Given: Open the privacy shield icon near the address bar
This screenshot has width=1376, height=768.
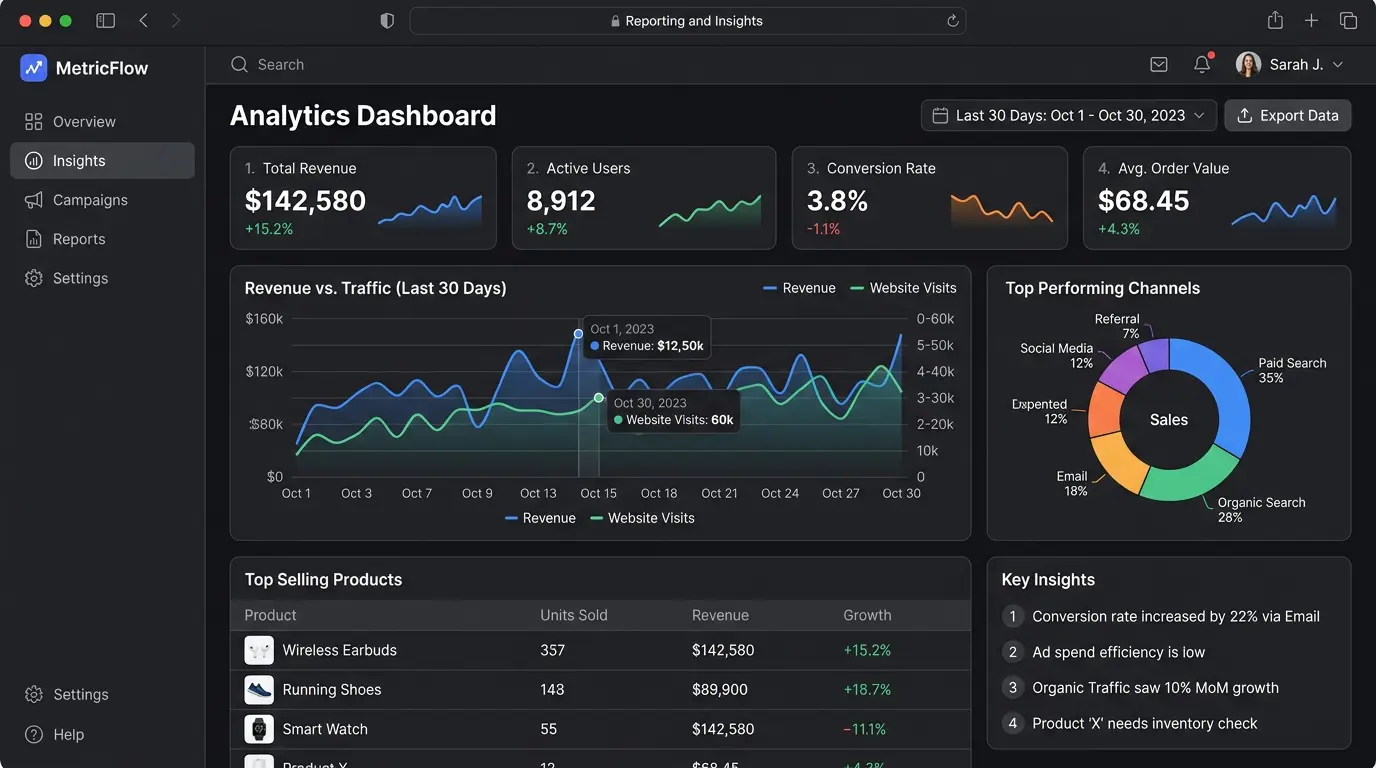Looking at the screenshot, I should 387,21.
